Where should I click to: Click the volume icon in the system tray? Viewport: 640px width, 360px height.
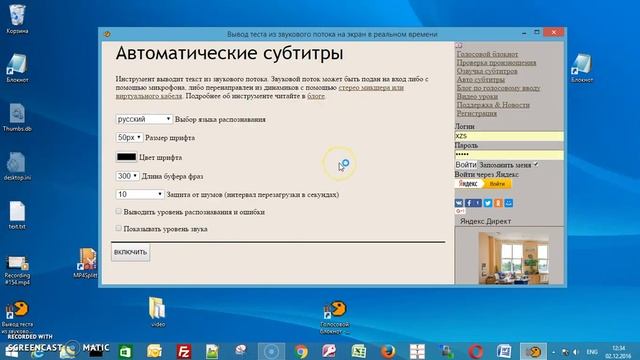(576, 351)
